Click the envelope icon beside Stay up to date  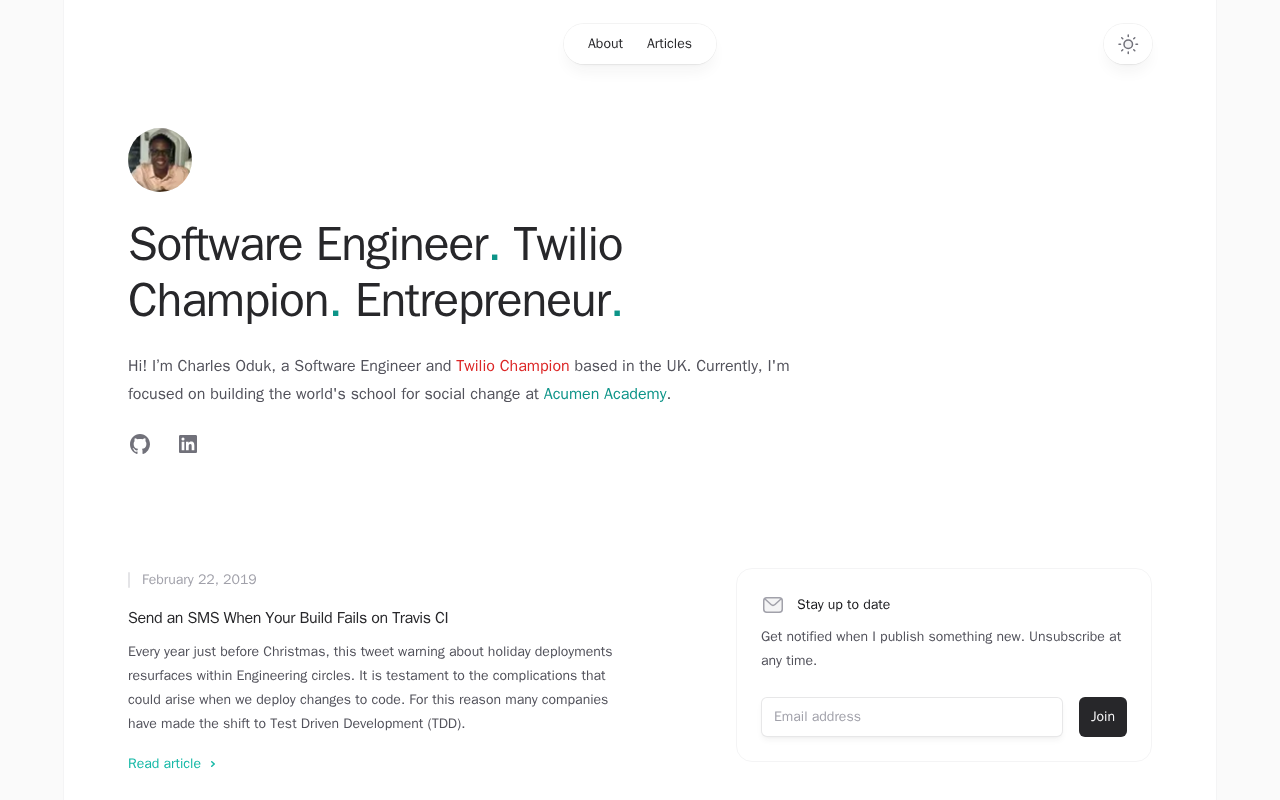click(x=773, y=605)
